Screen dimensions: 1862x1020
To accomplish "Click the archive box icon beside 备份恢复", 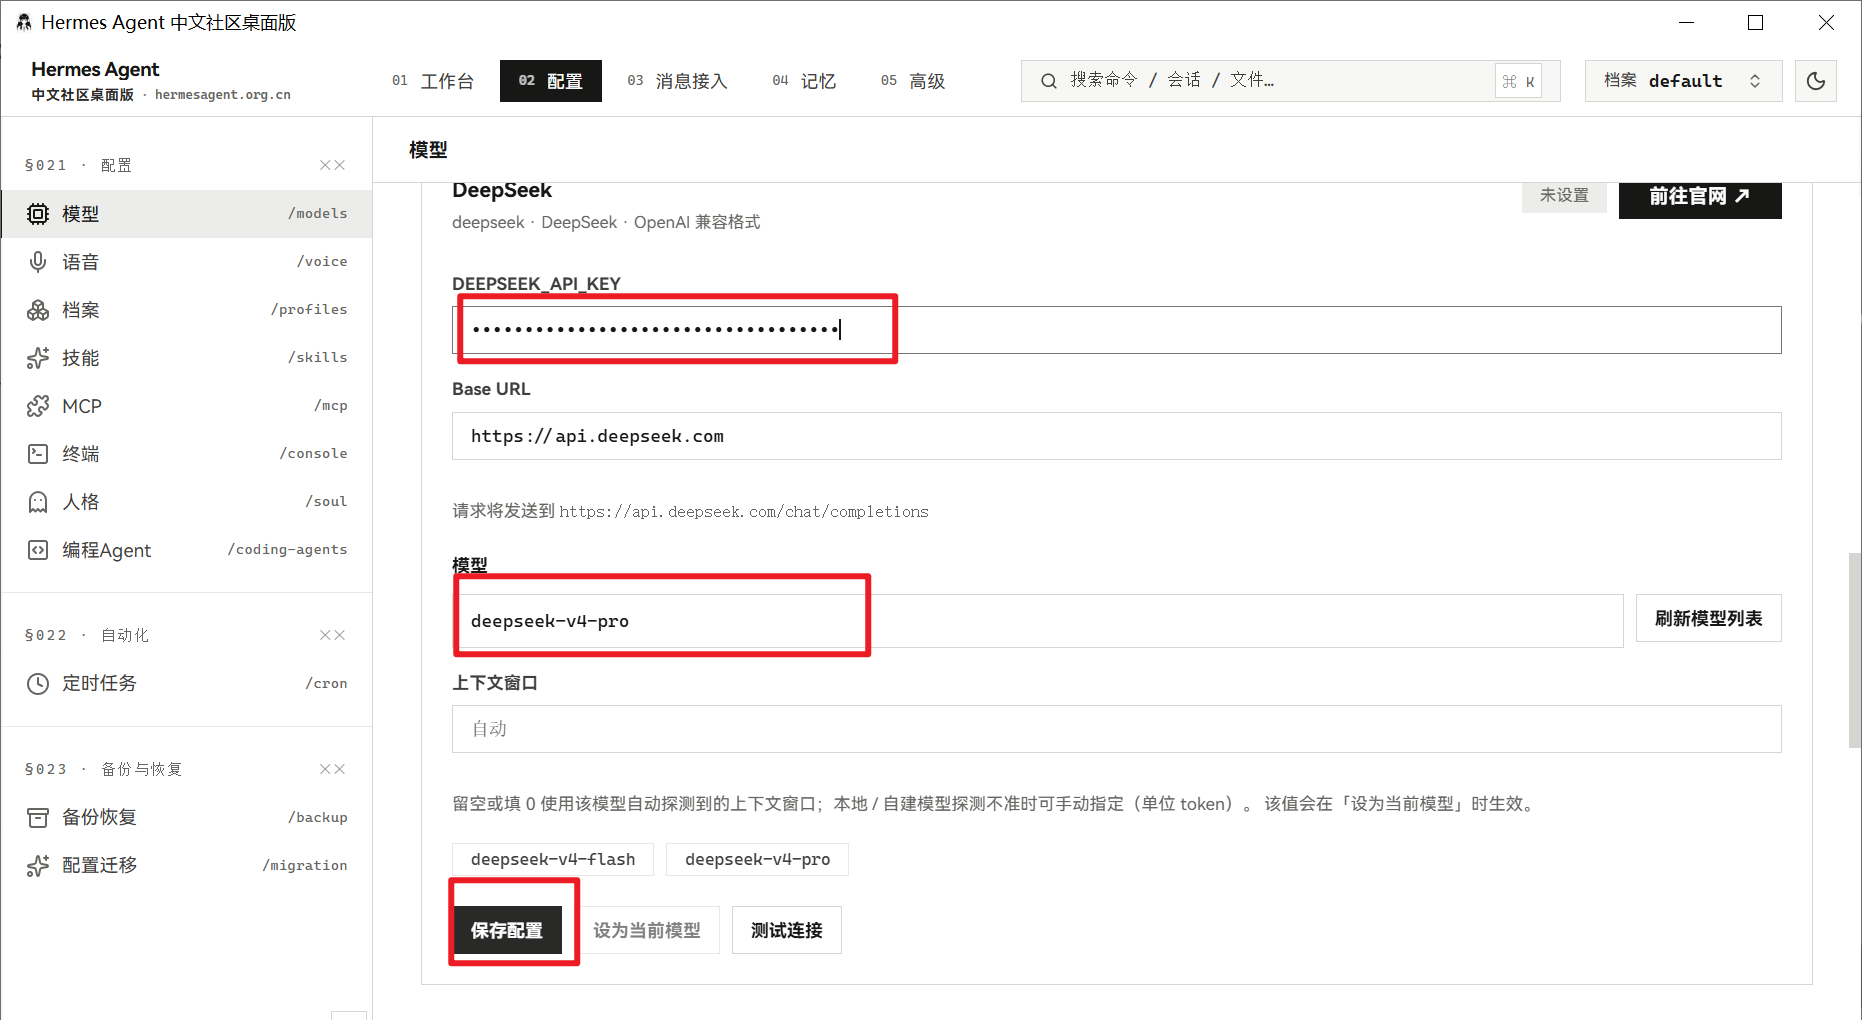I will 38,818.
